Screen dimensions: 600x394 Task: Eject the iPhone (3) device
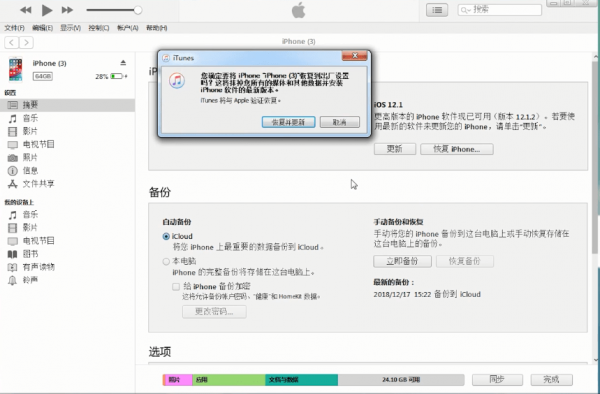123,63
